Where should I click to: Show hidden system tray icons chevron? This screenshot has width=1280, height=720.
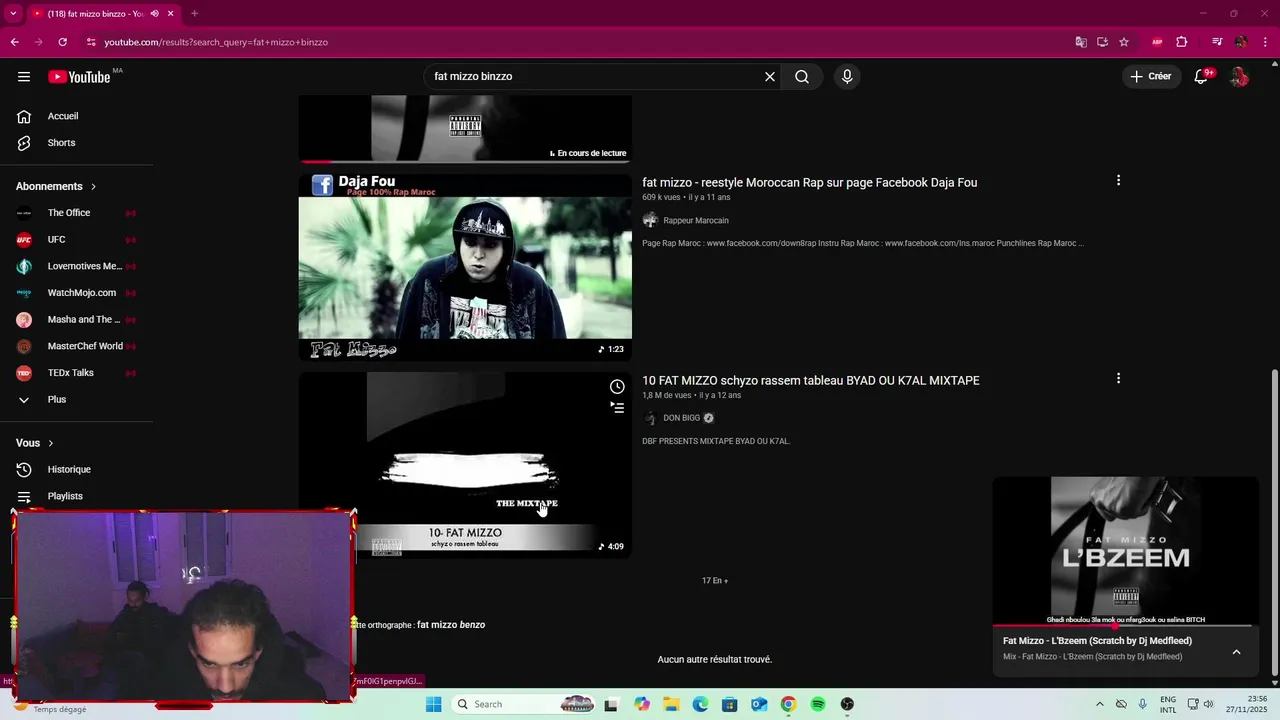click(1099, 704)
